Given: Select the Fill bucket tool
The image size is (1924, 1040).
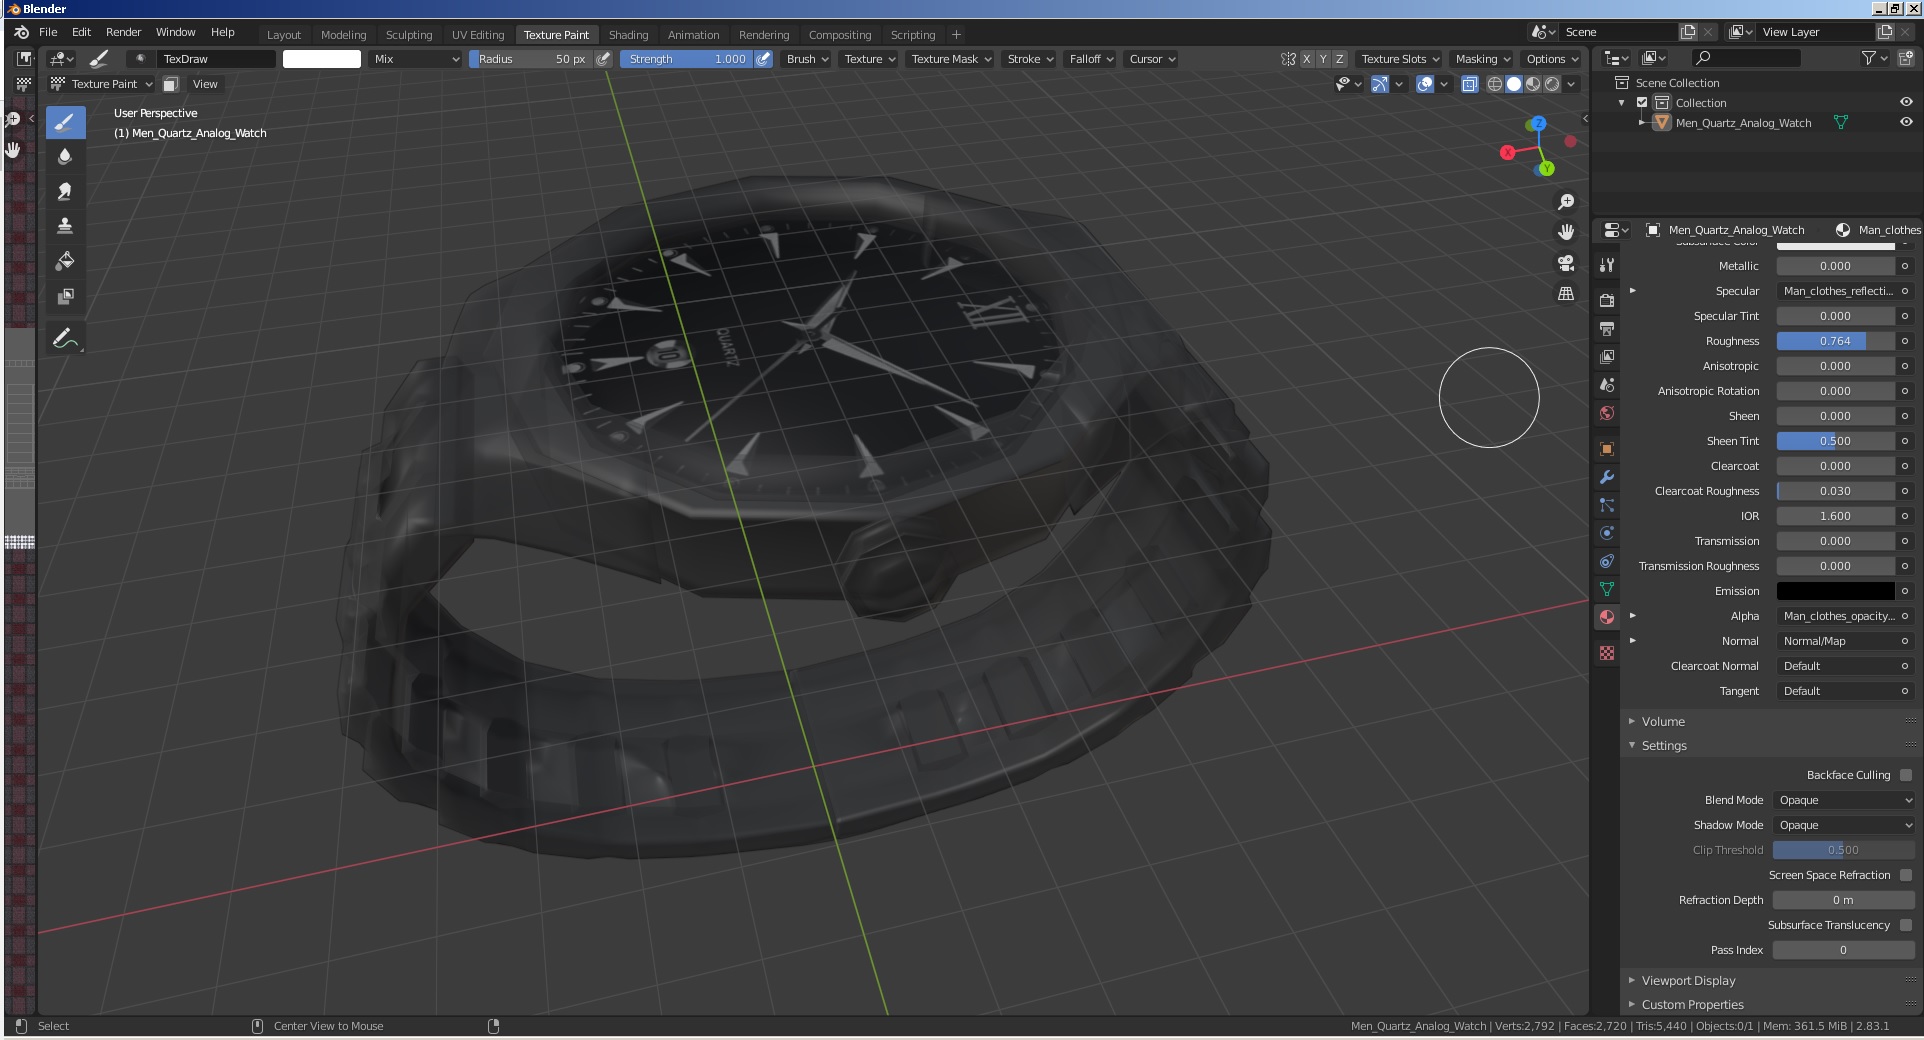Looking at the screenshot, I should (x=65, y=261).
